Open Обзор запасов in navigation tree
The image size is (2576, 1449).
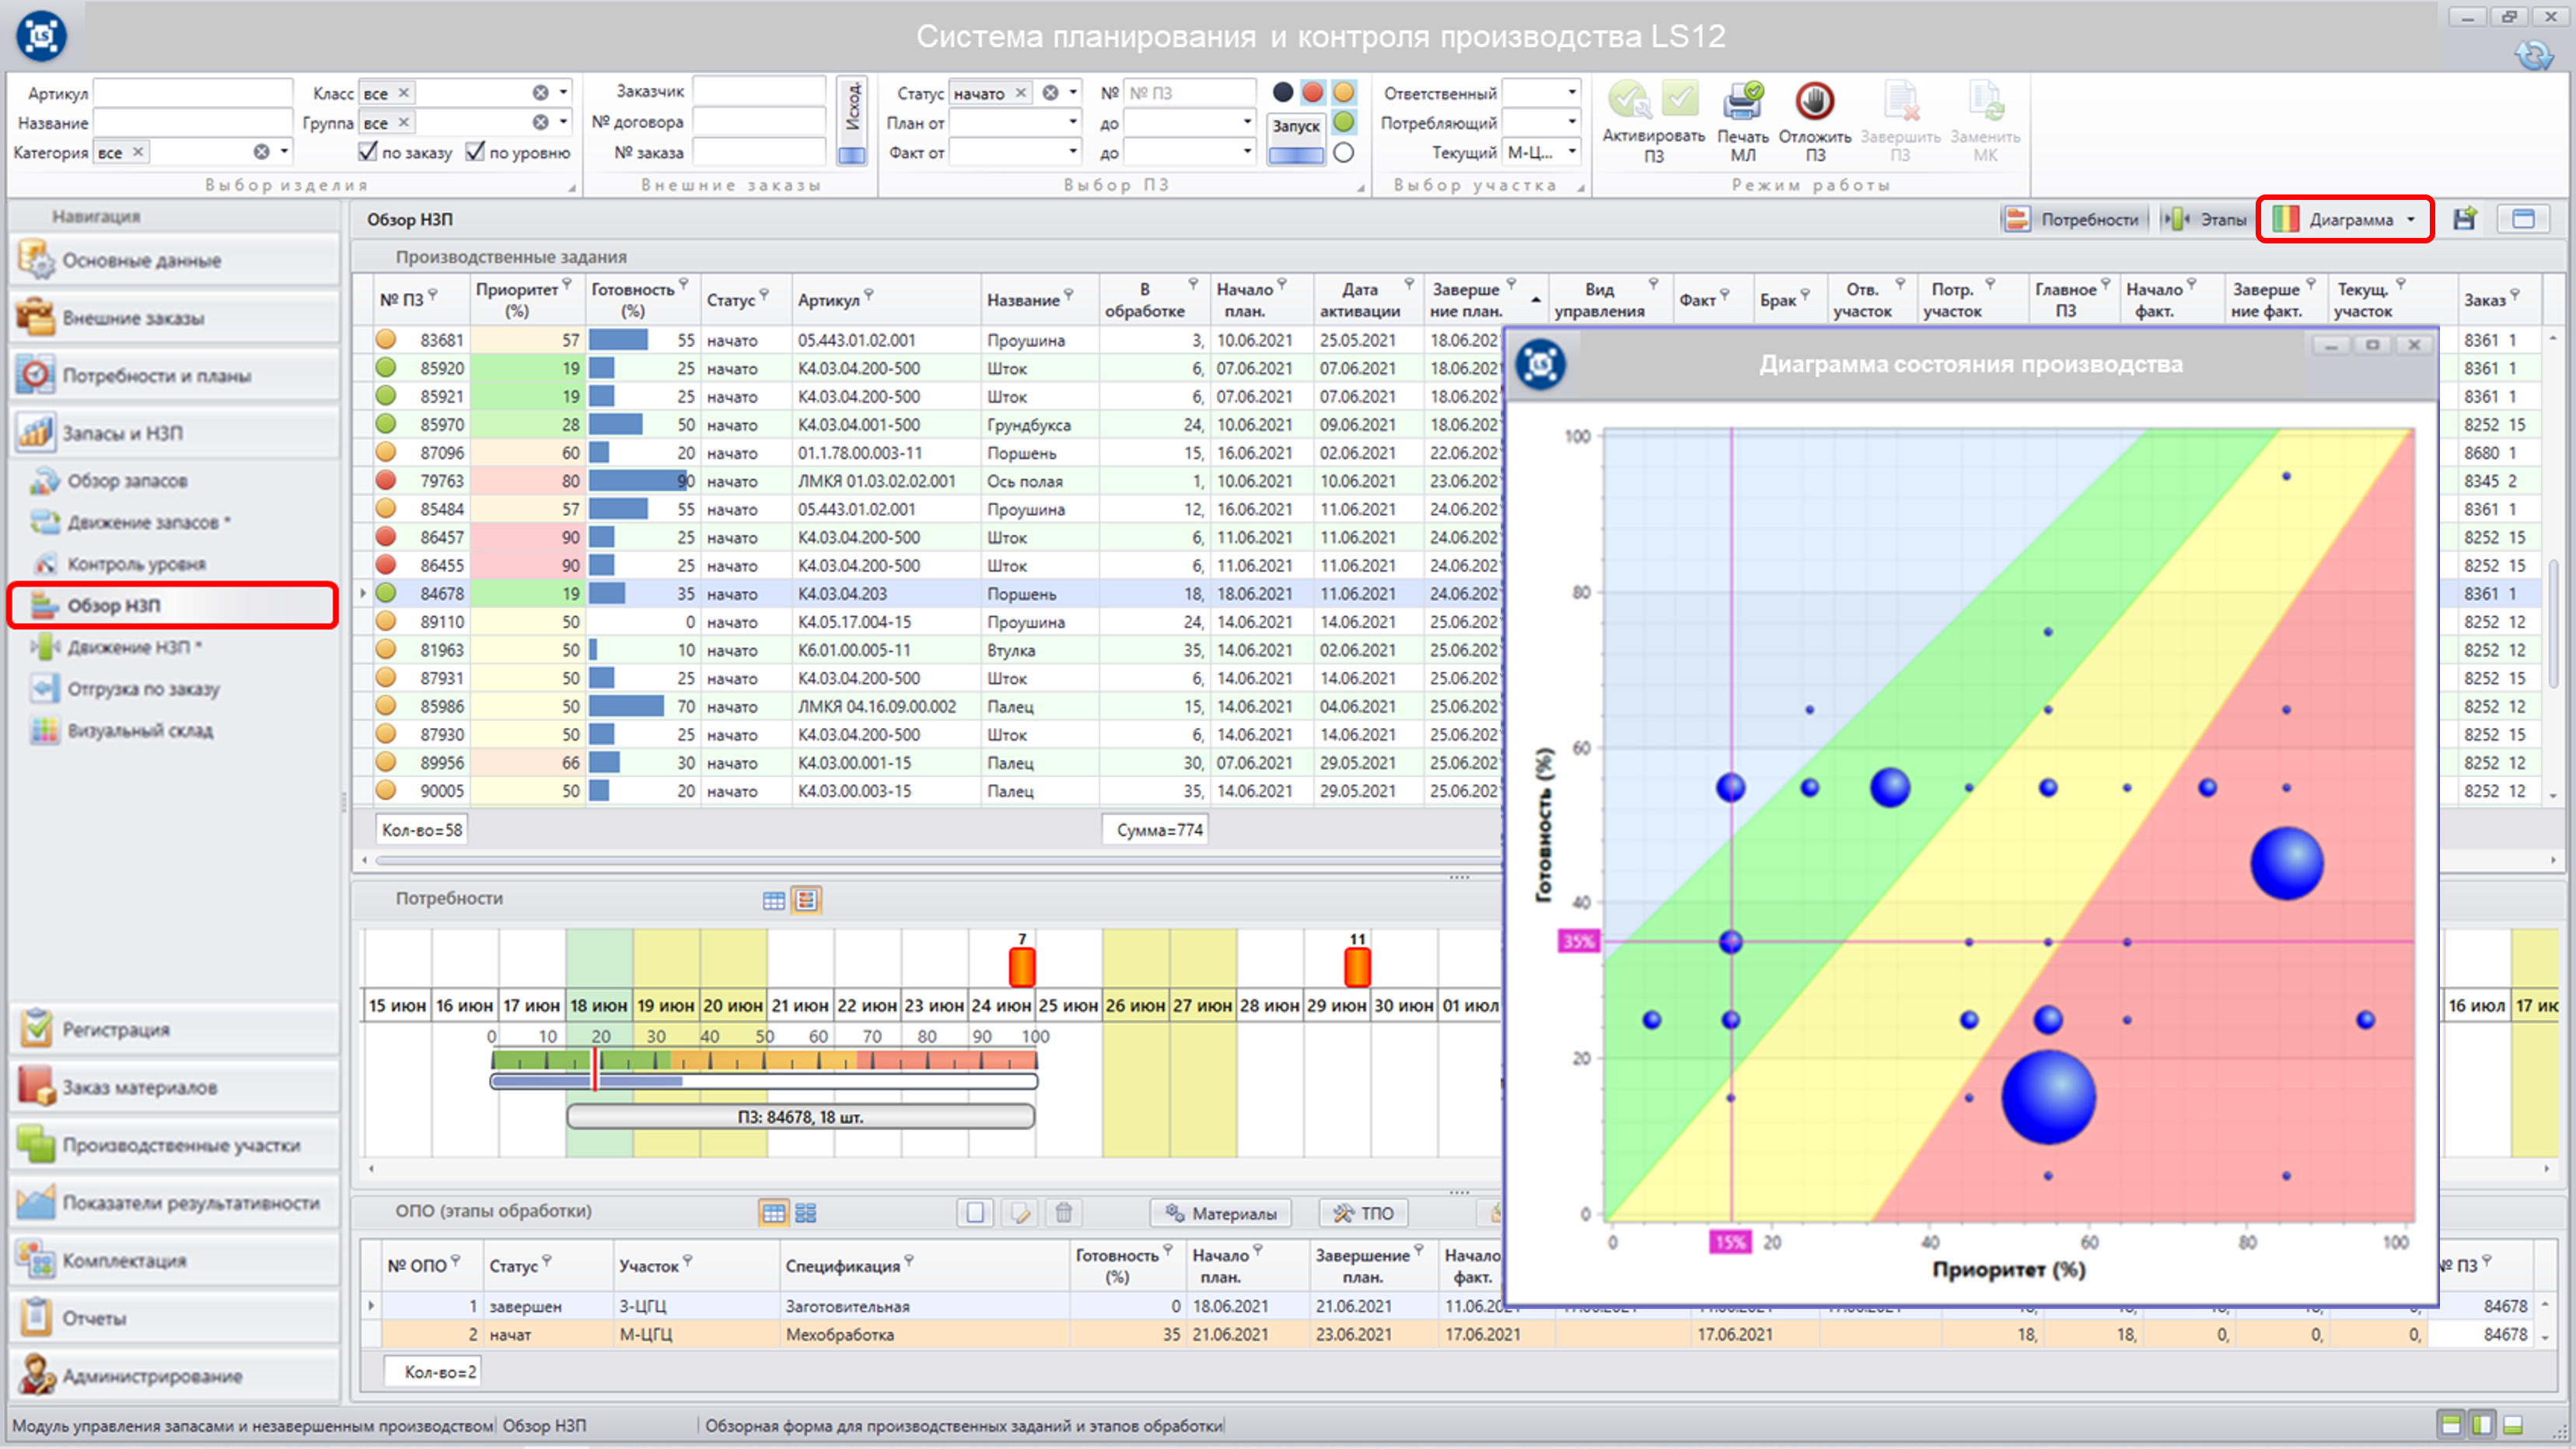(x=127, y=481)
